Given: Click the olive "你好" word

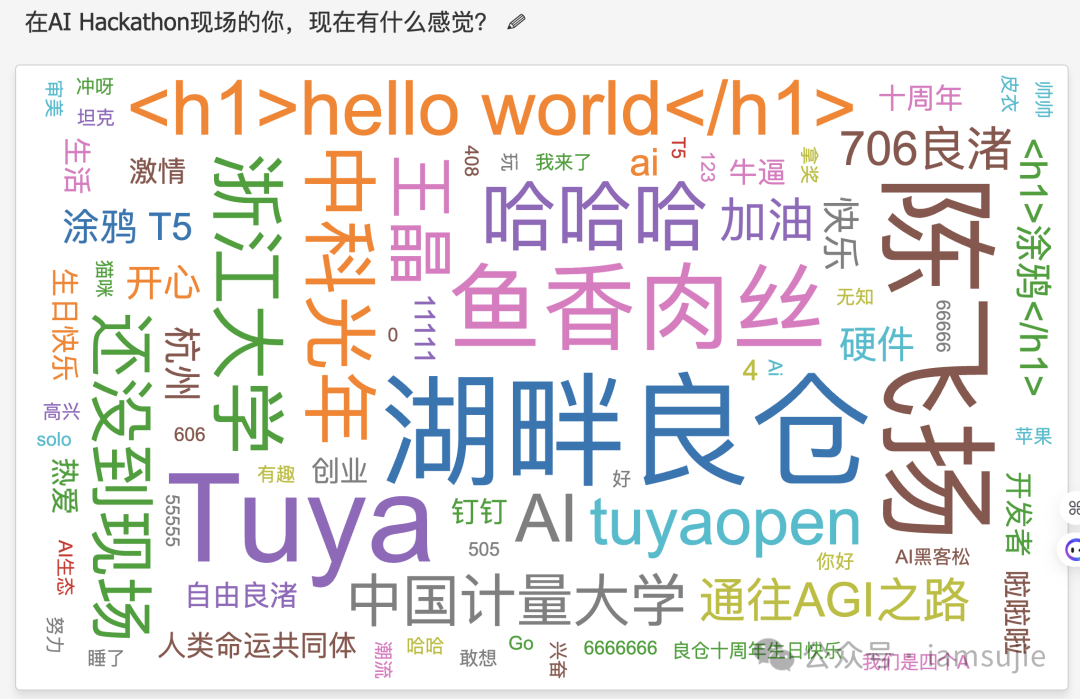Looking at the screenshot, I should (x=835, y=561).
